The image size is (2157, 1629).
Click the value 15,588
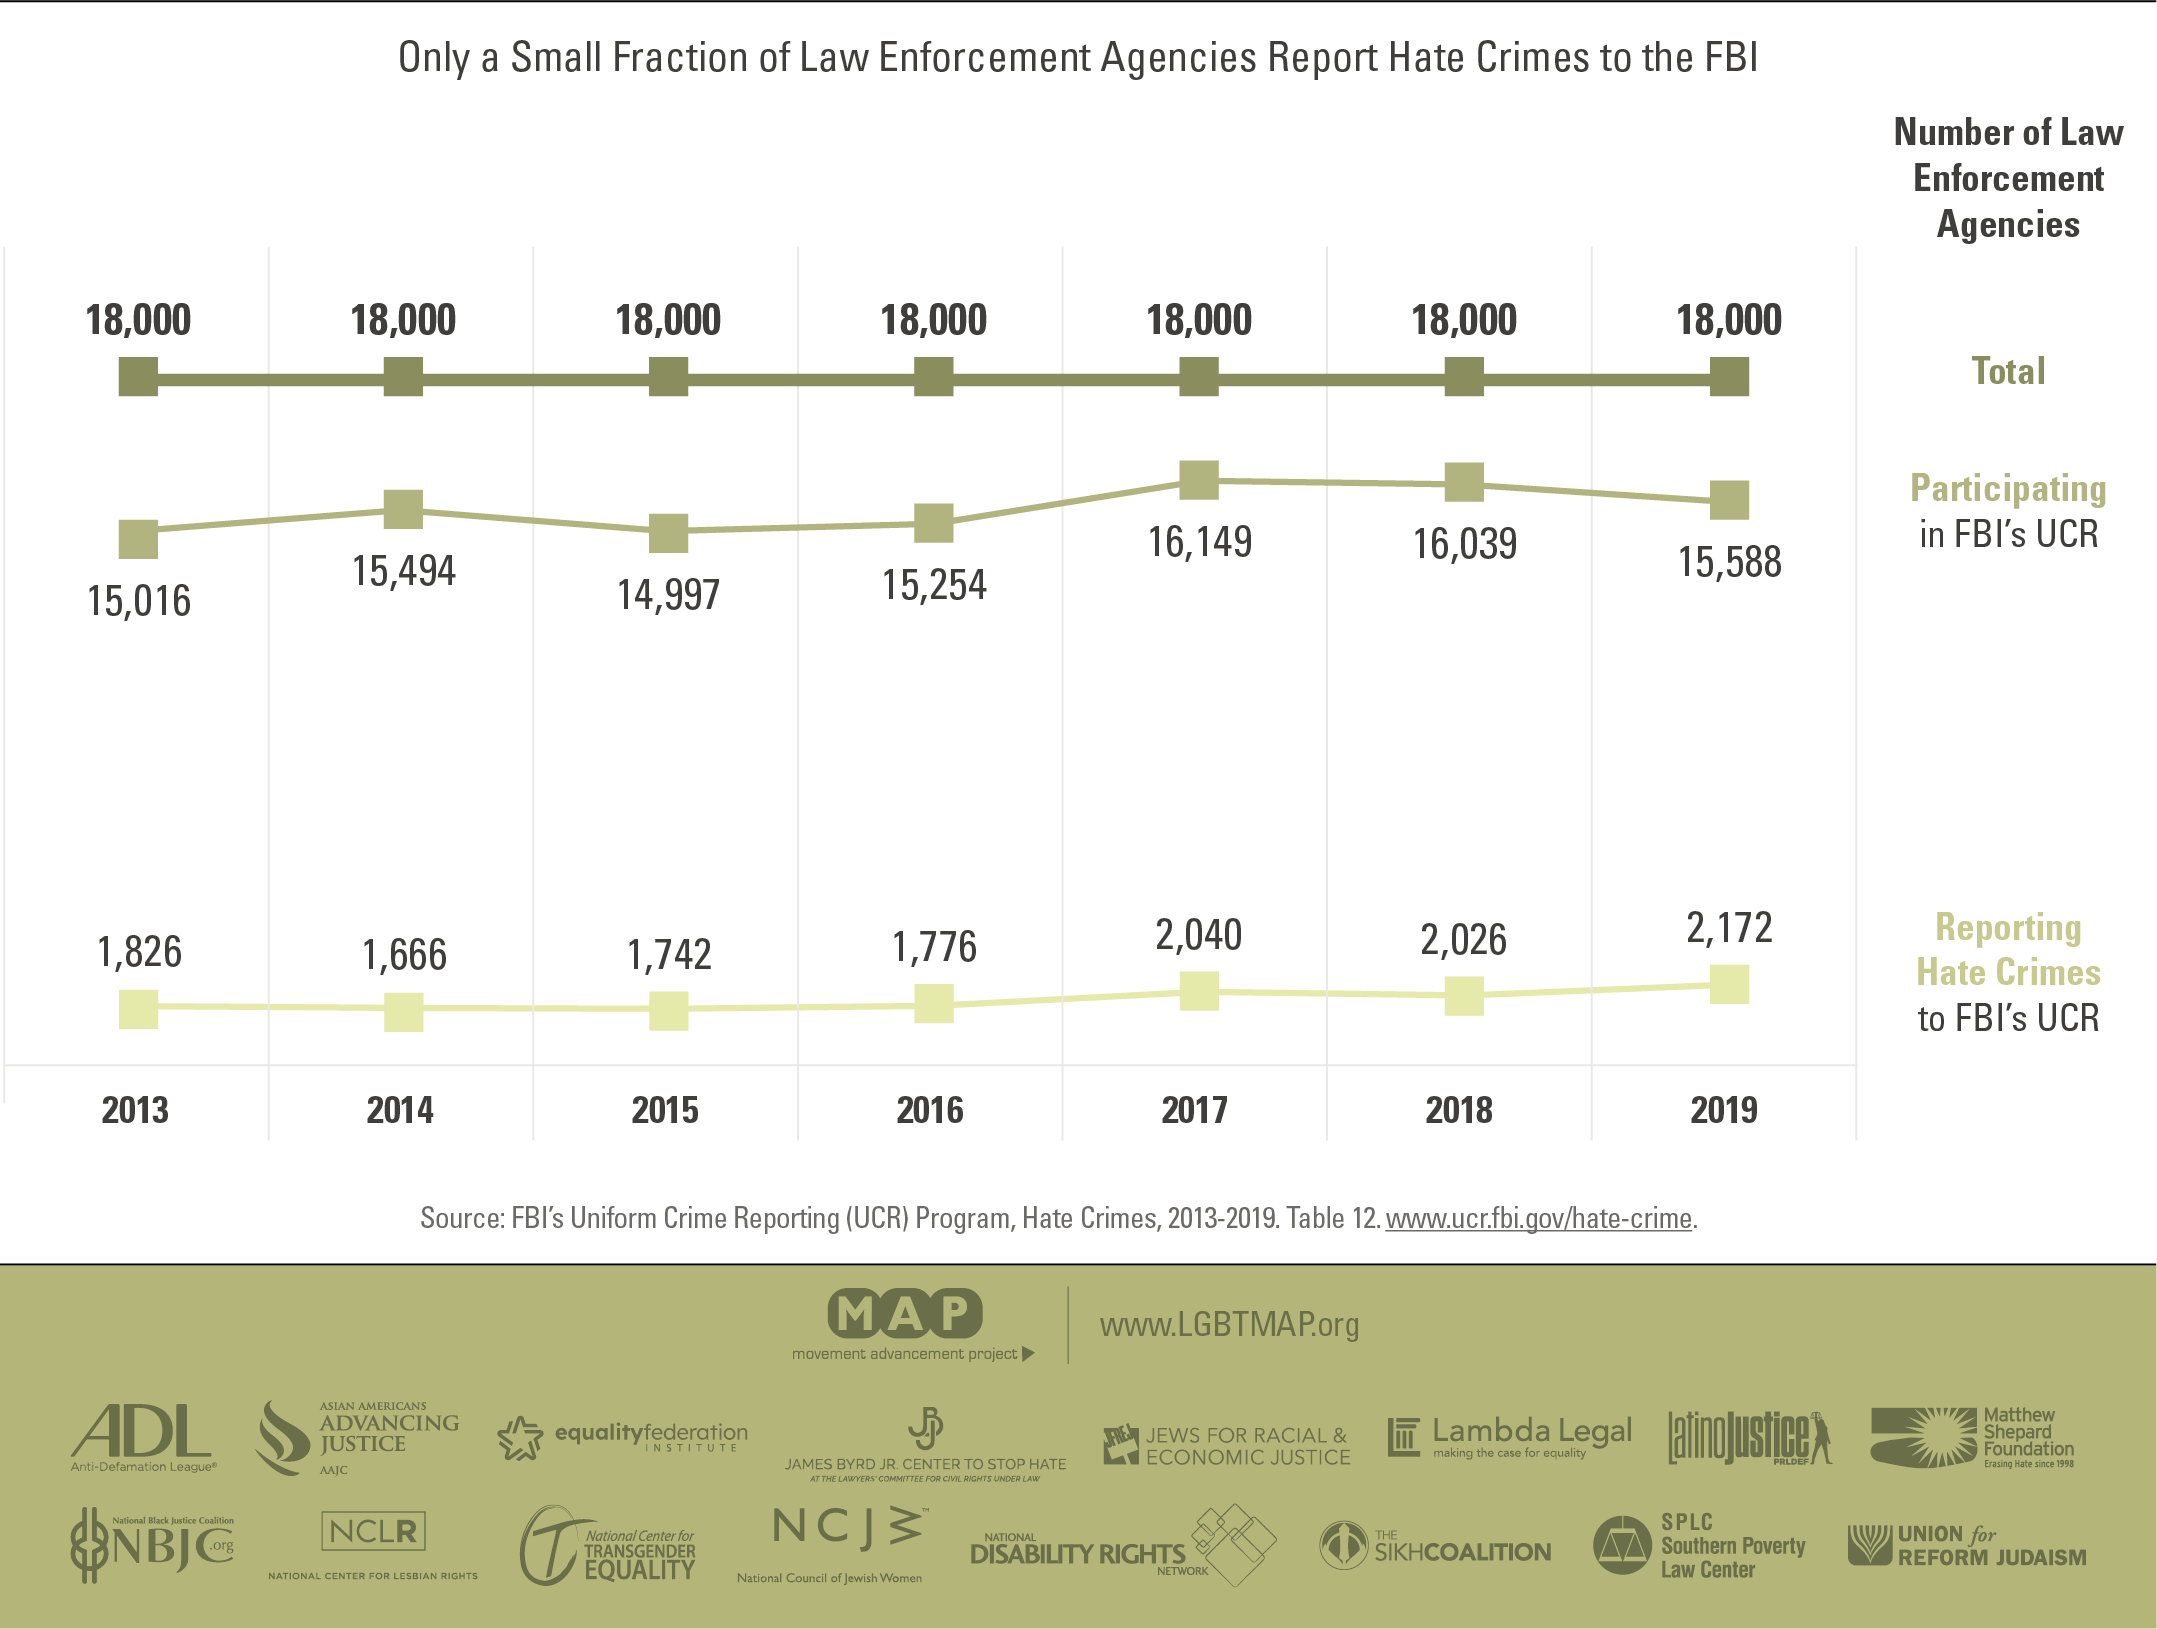pos(1729,562)
